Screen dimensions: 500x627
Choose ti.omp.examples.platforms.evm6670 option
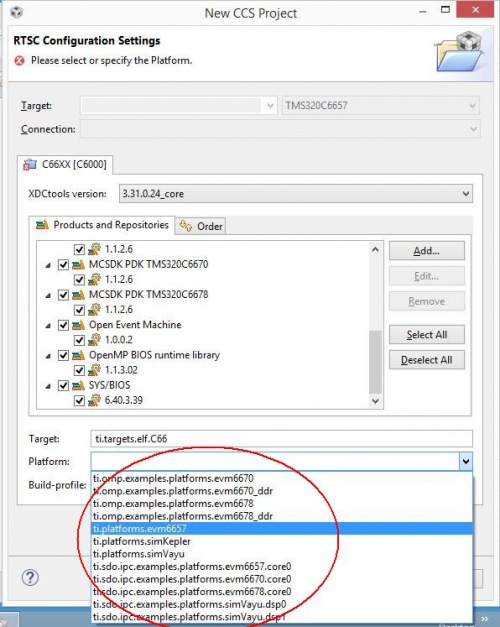(x=282, y=478)
